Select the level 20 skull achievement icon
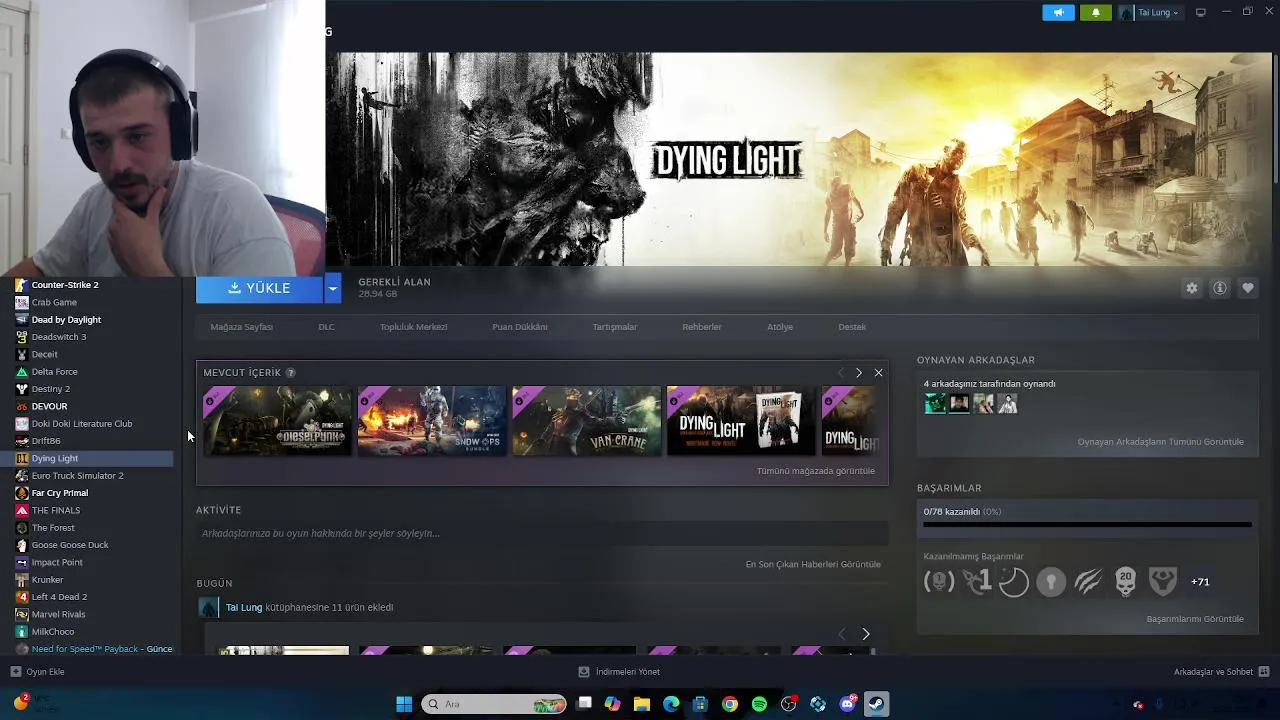This screenshot has height=720, width=1280. (1126, 582)
